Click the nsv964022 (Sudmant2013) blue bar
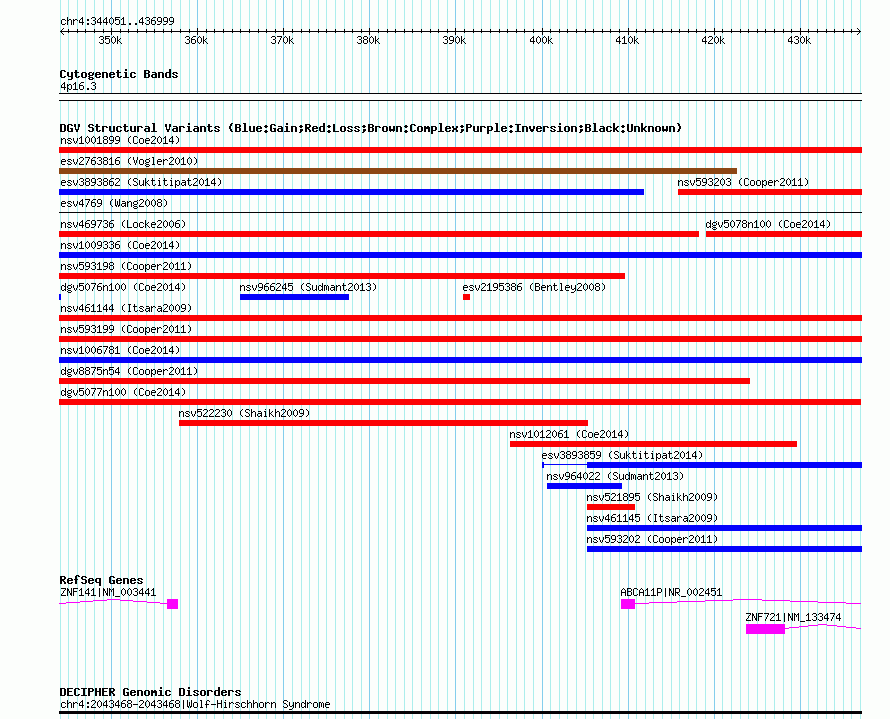This screenshot has width=890, height=719. pos(585,486)
